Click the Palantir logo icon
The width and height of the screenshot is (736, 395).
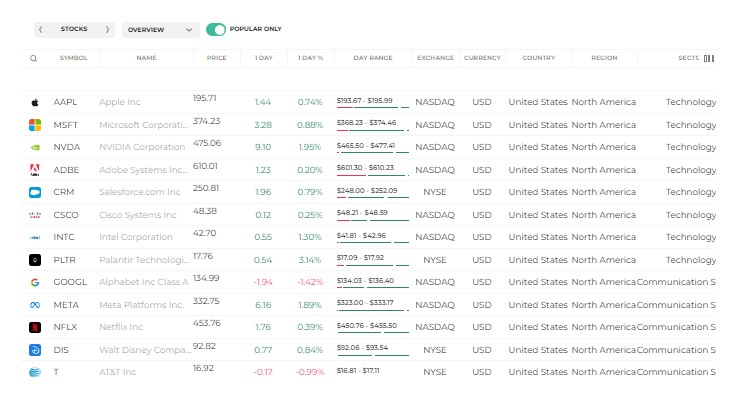point(35,260)
